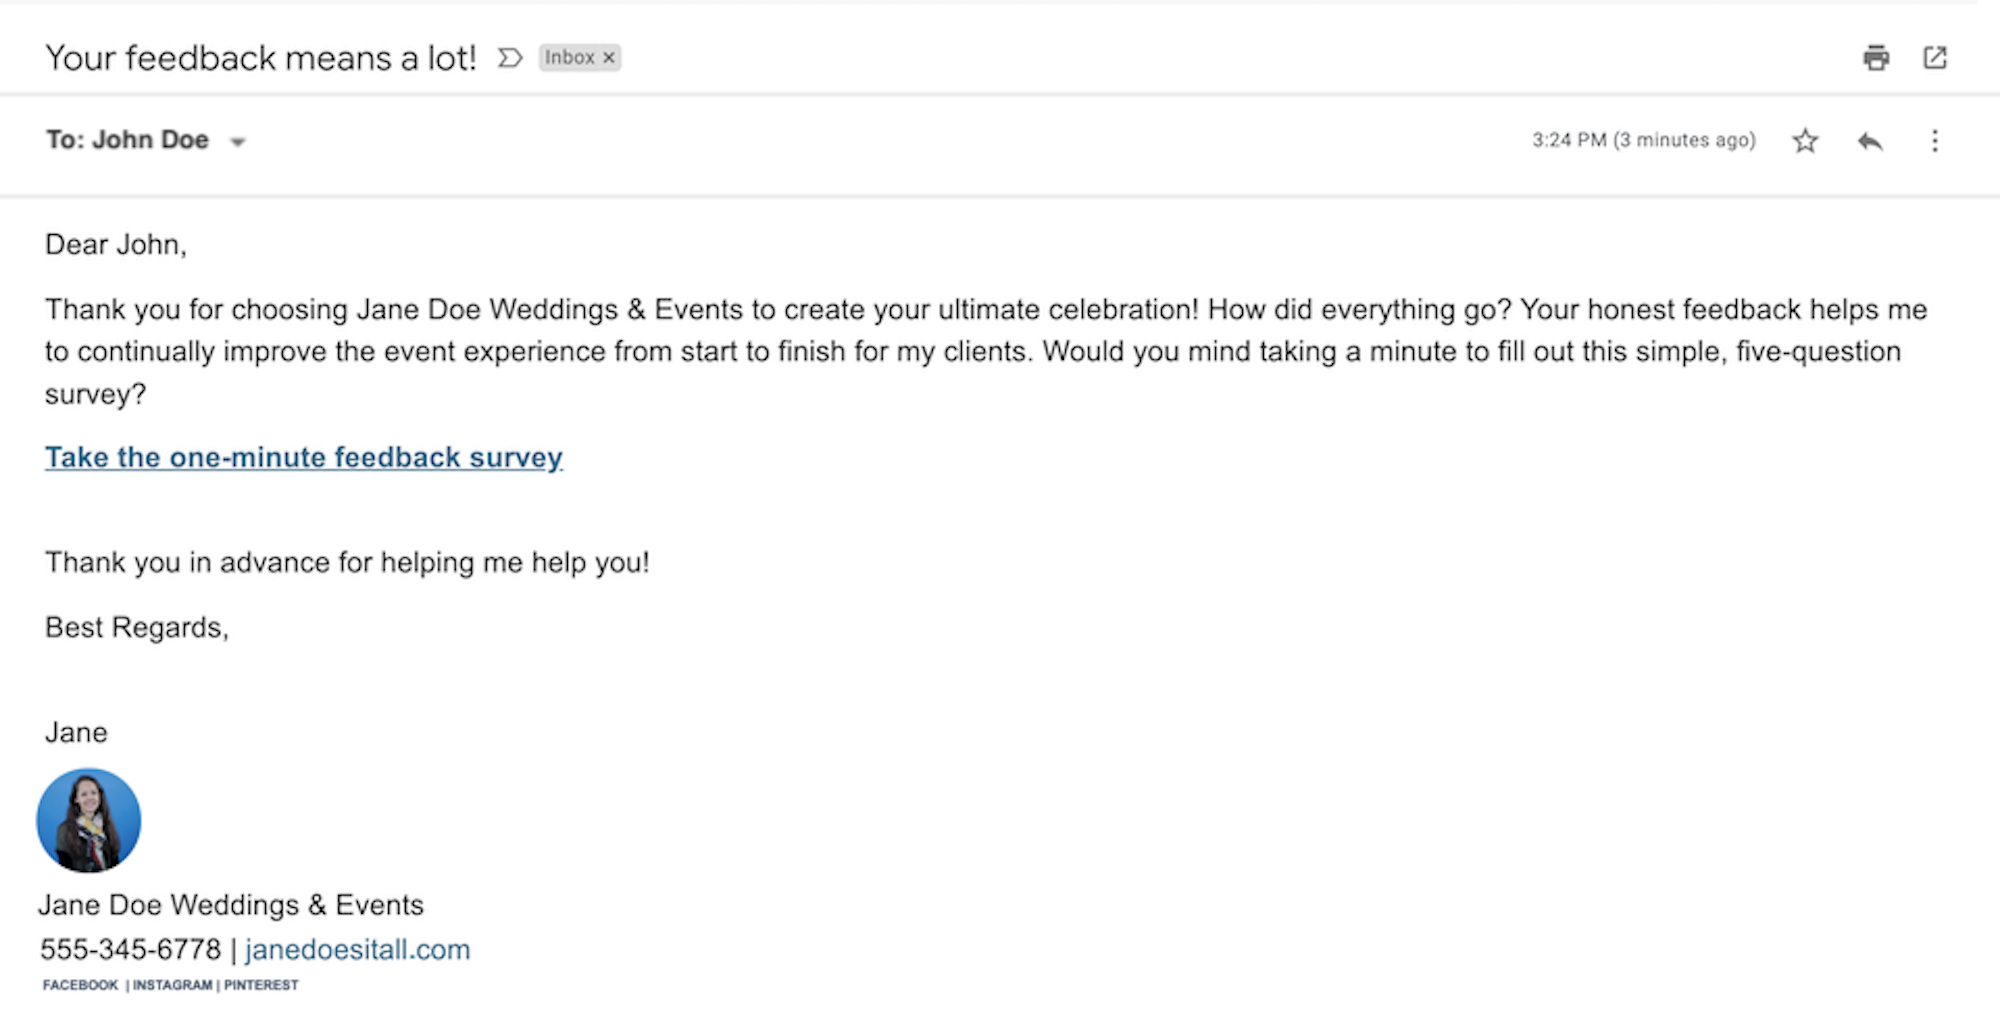This screenshot has height=1017, width=2000.
Task: Open the INSTAGRAM link in the signature
Action: click(x=173, y=985)
